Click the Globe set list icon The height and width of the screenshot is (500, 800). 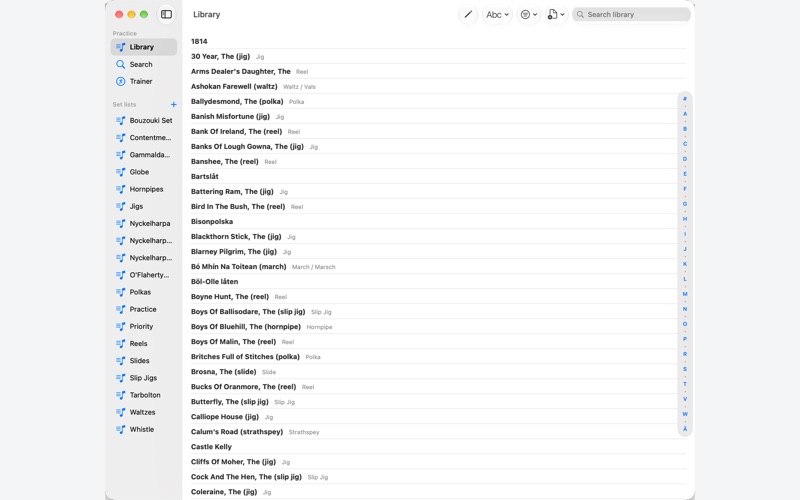[120, 172]
